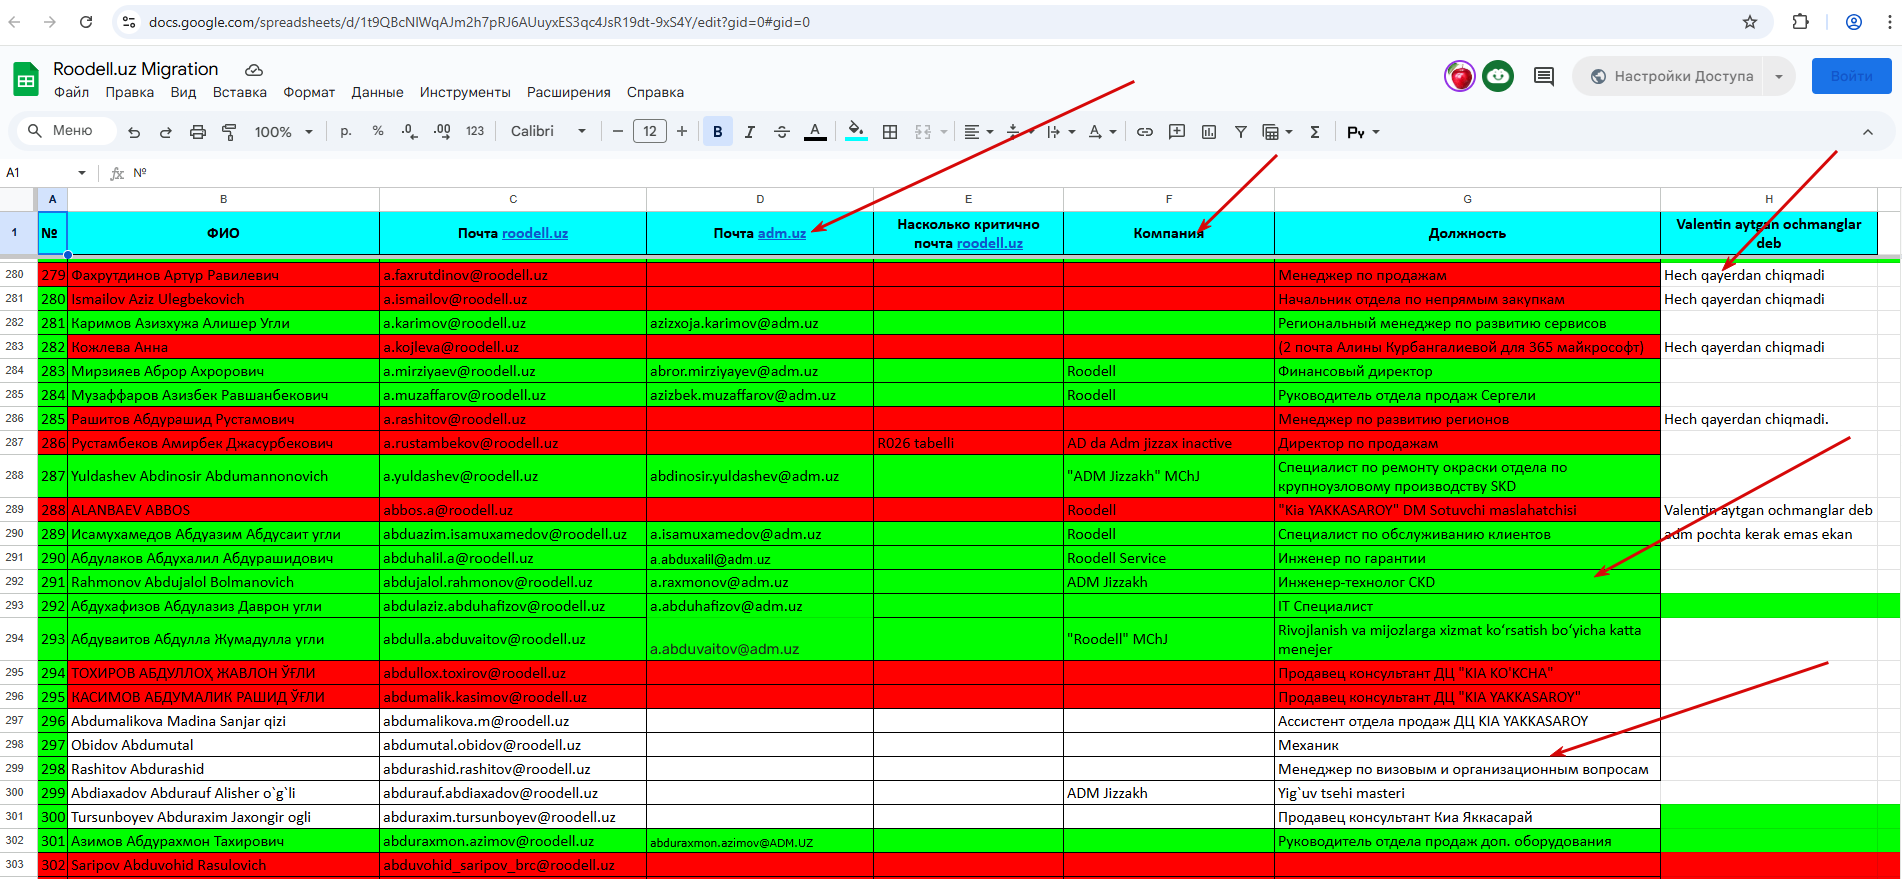Viewport: 1902px width, 879px height.
Task: Toggle the filter on the sheet
Action: [x=1240, y=132]
